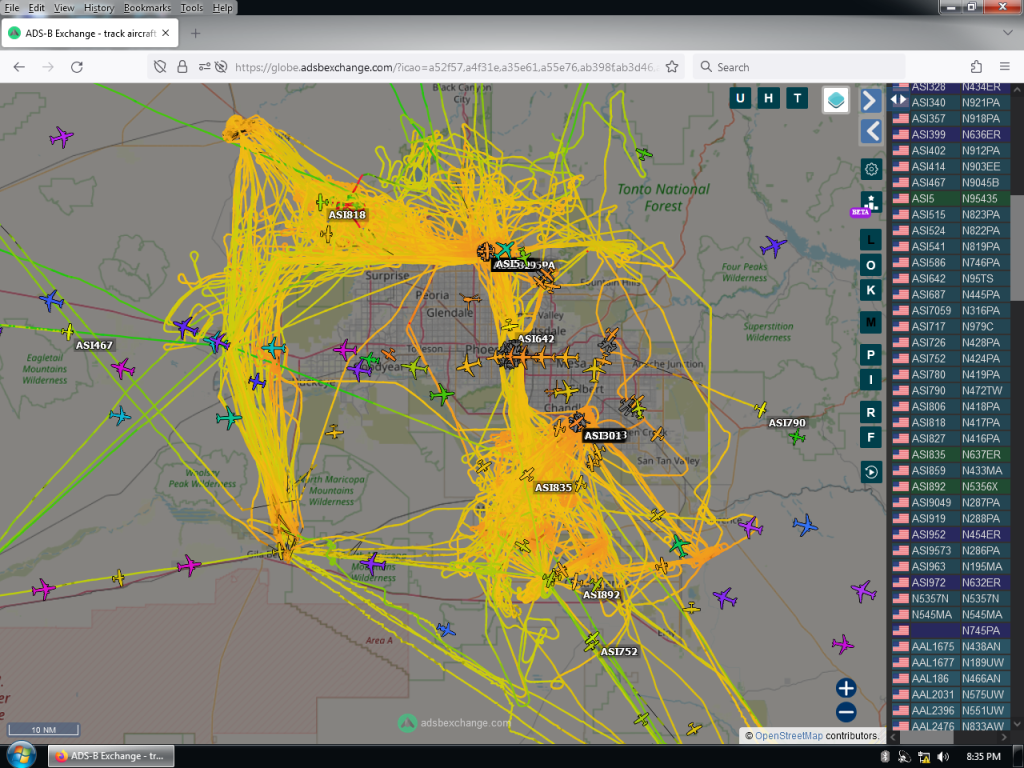The width and height of the screenshot is (1024, 768).
Task: Click the ASI642 map label
Action: click(536, 339)
